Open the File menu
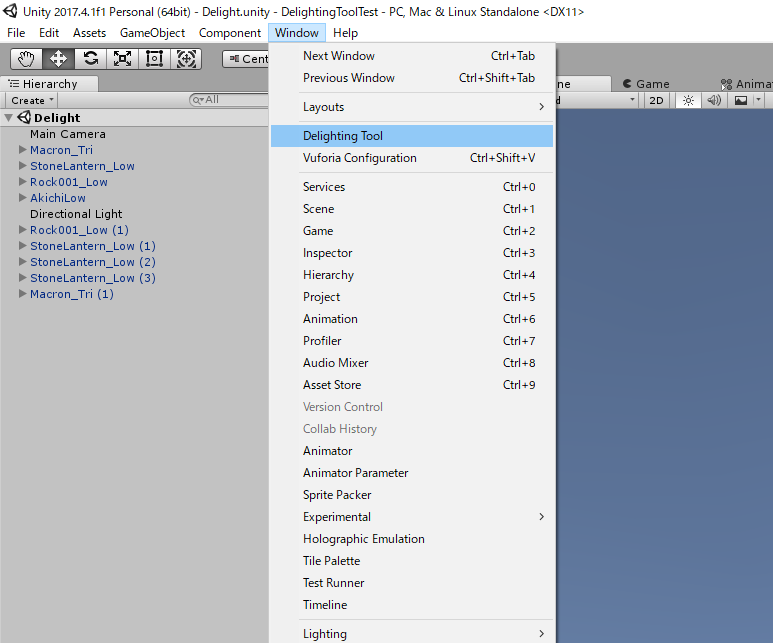The height and width of the screenshot is (643, 773). coord(16,33)
